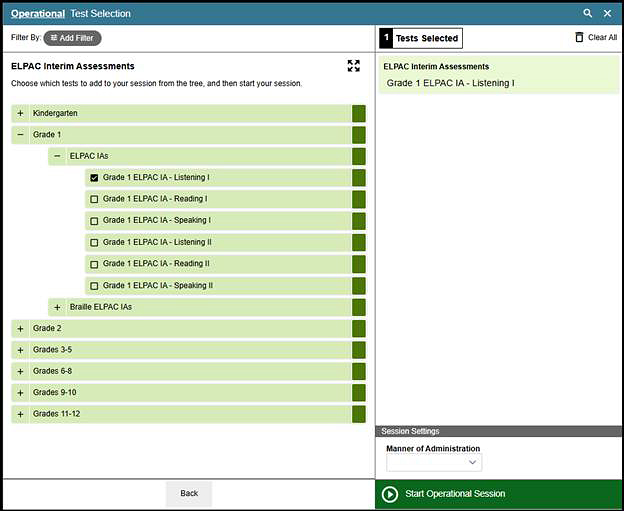
Task: Click the Tests Selected counter box
Action: click(421, 38)
